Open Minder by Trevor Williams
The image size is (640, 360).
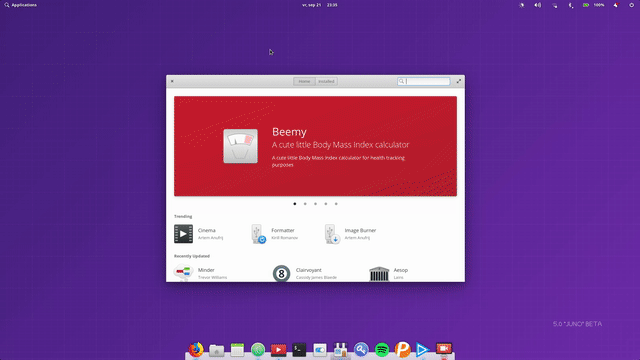201,273
